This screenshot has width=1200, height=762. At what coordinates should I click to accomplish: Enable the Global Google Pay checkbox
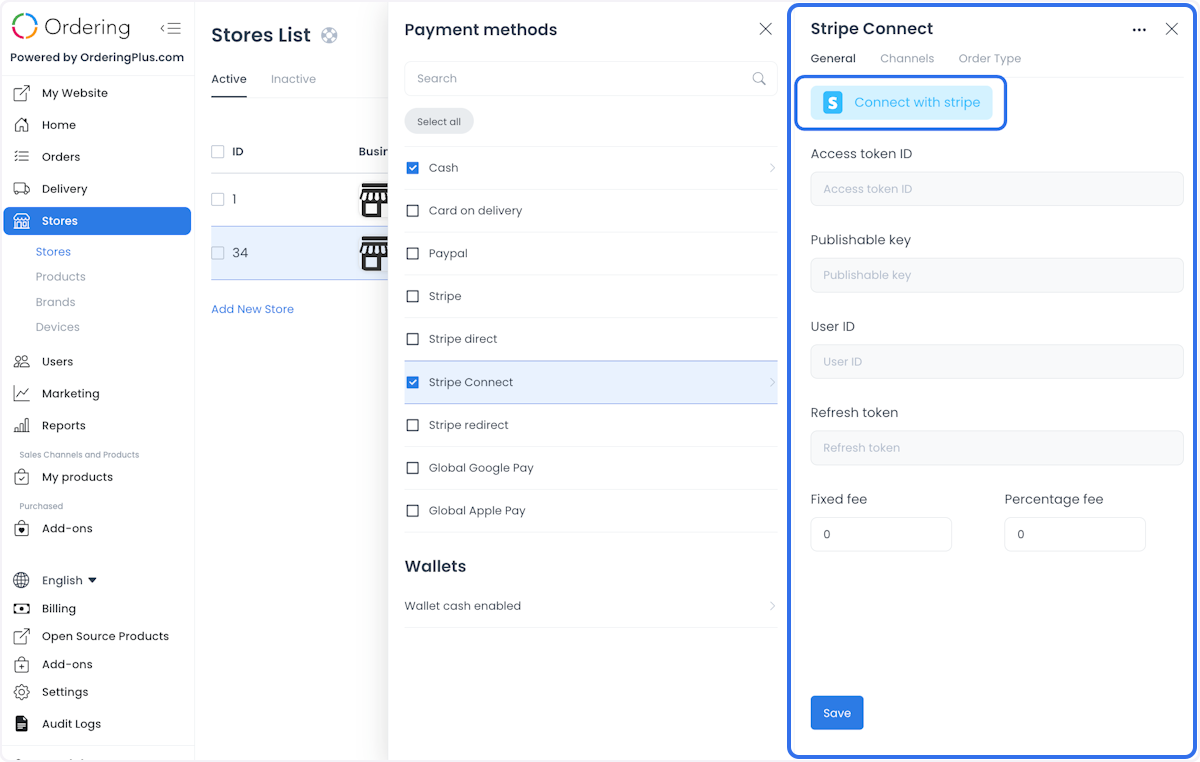pos(413,468)
